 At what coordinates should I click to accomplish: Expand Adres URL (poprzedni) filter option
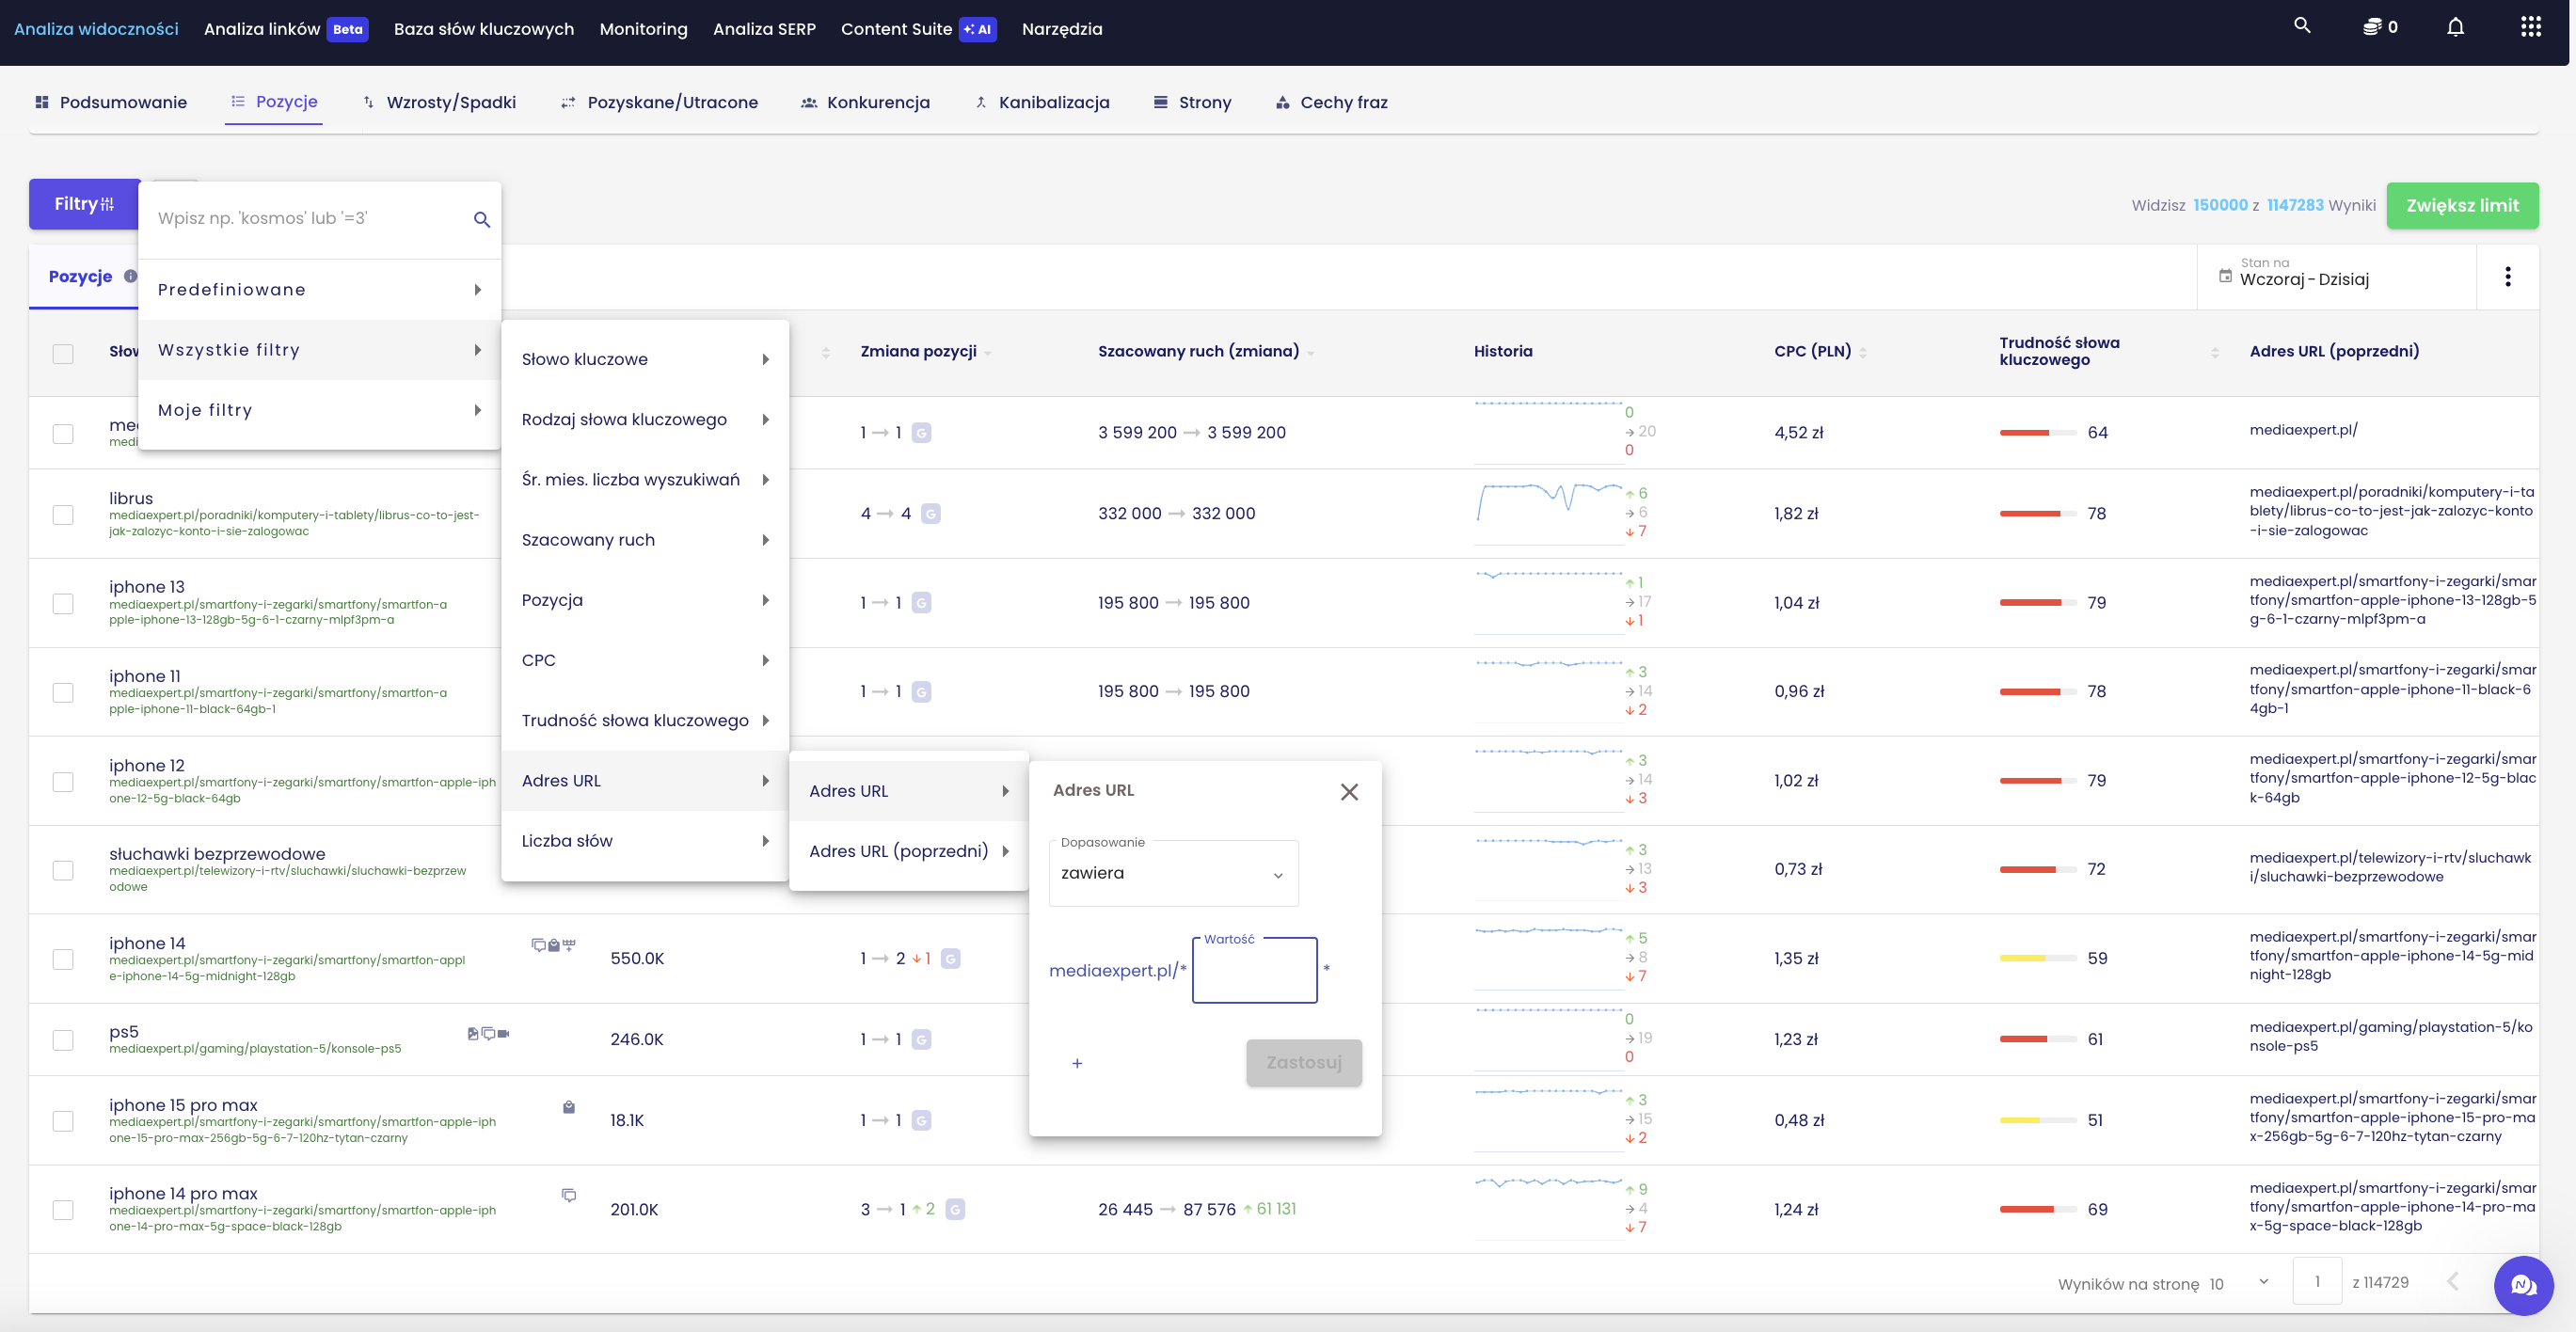coord(909,851)
